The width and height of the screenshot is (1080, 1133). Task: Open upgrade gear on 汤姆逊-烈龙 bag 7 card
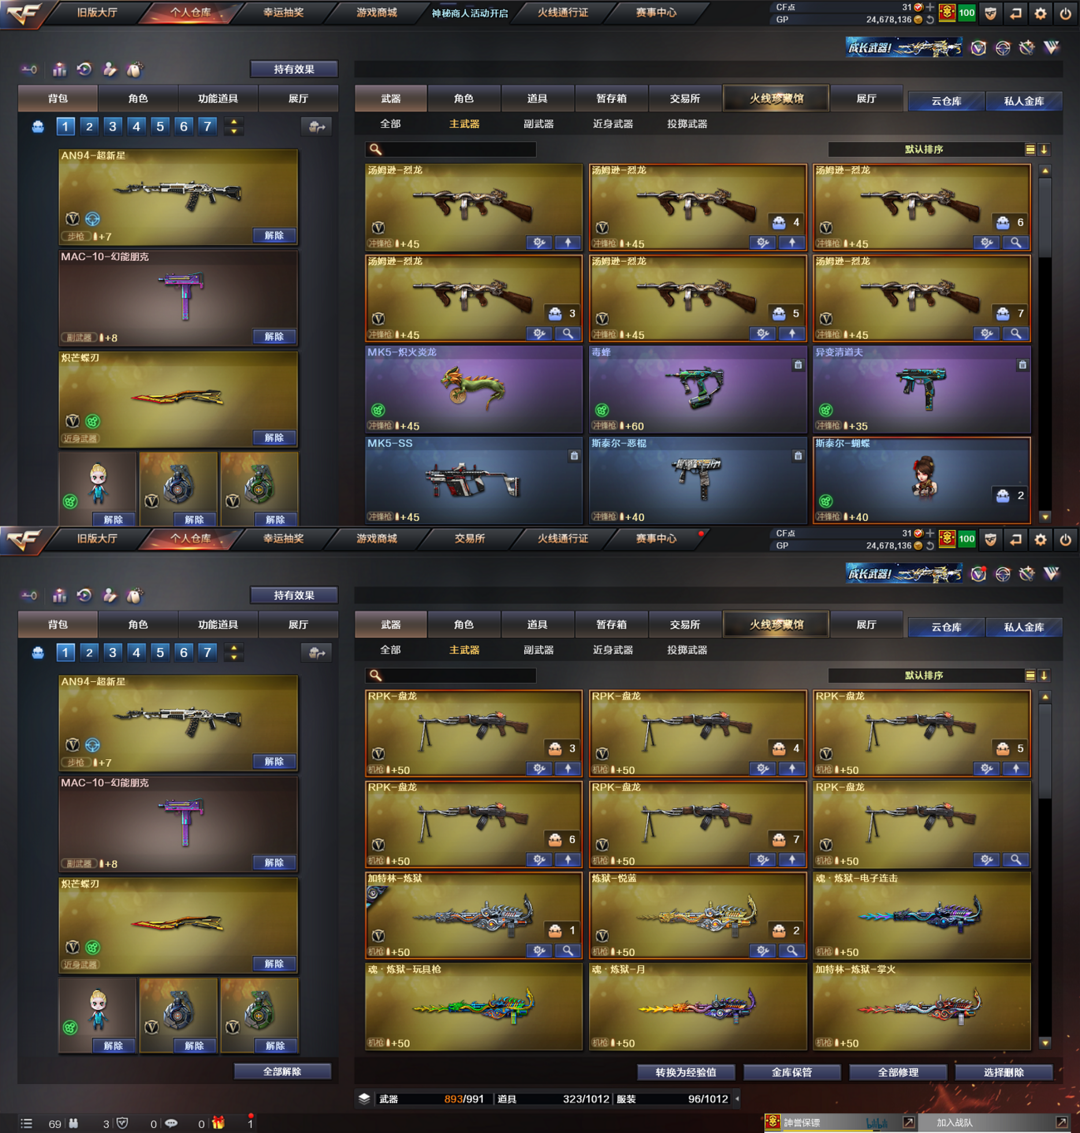click(x=987, y=334)
